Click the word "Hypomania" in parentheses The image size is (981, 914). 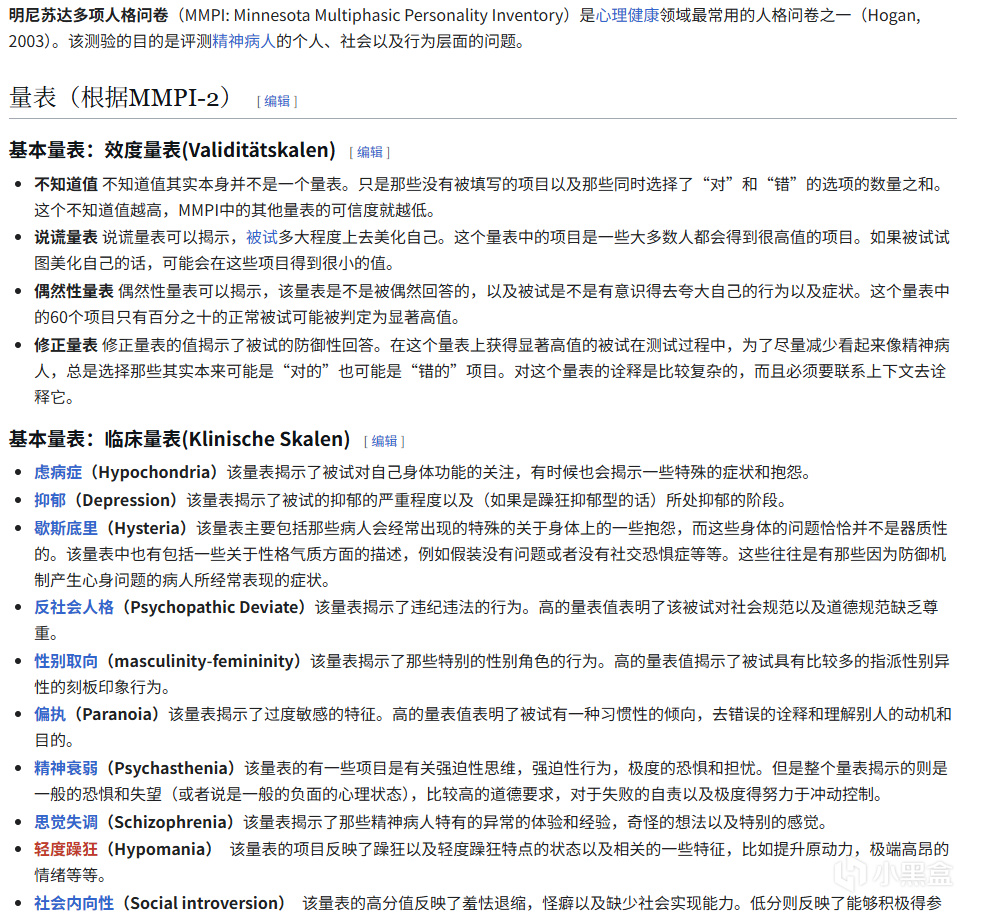[x=159, y=850]
